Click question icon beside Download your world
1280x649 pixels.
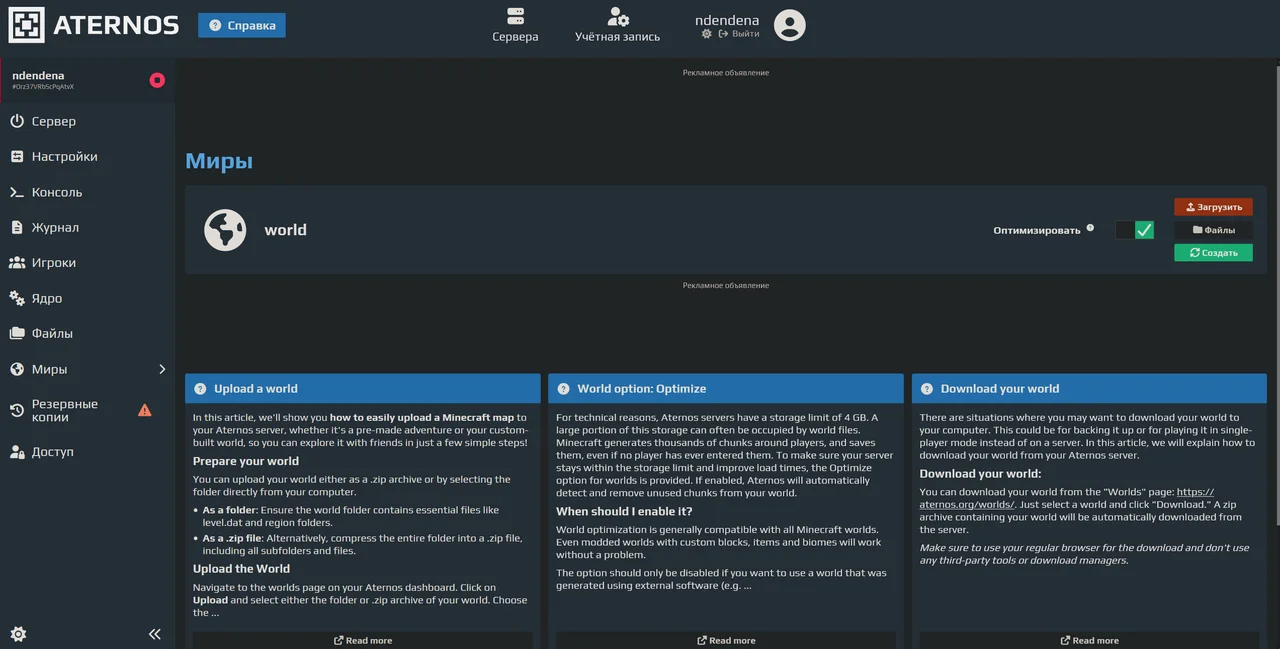[927, 389]
